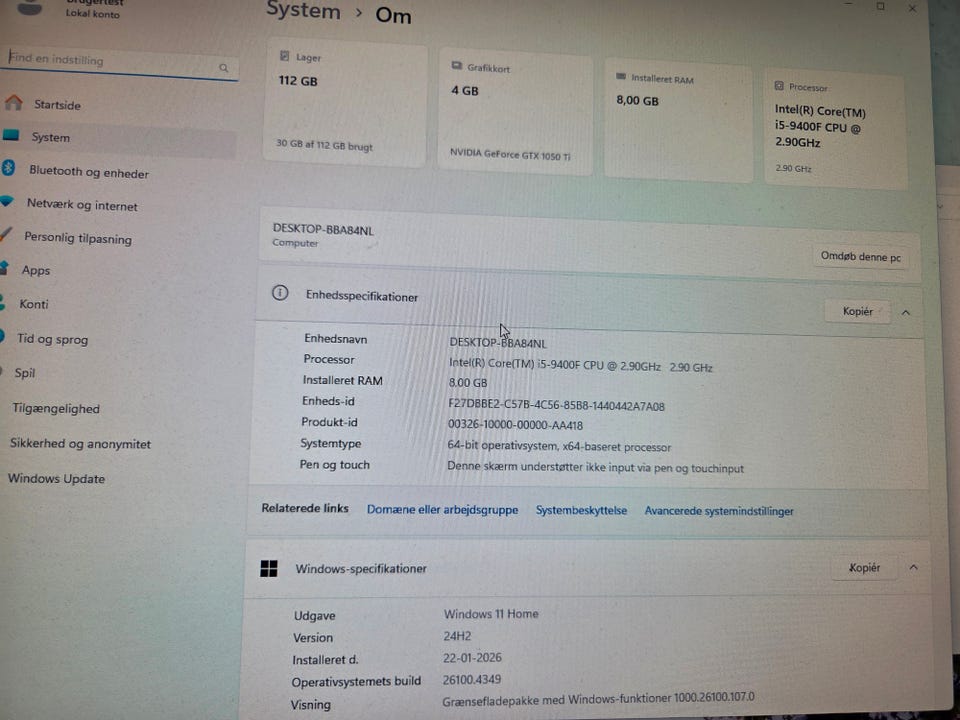Image resolution: width=960 pixels, height=720 pixels.
Task: Click the Produkt-id value 00326-10000-00000-AA418
Action: [515, 425]
